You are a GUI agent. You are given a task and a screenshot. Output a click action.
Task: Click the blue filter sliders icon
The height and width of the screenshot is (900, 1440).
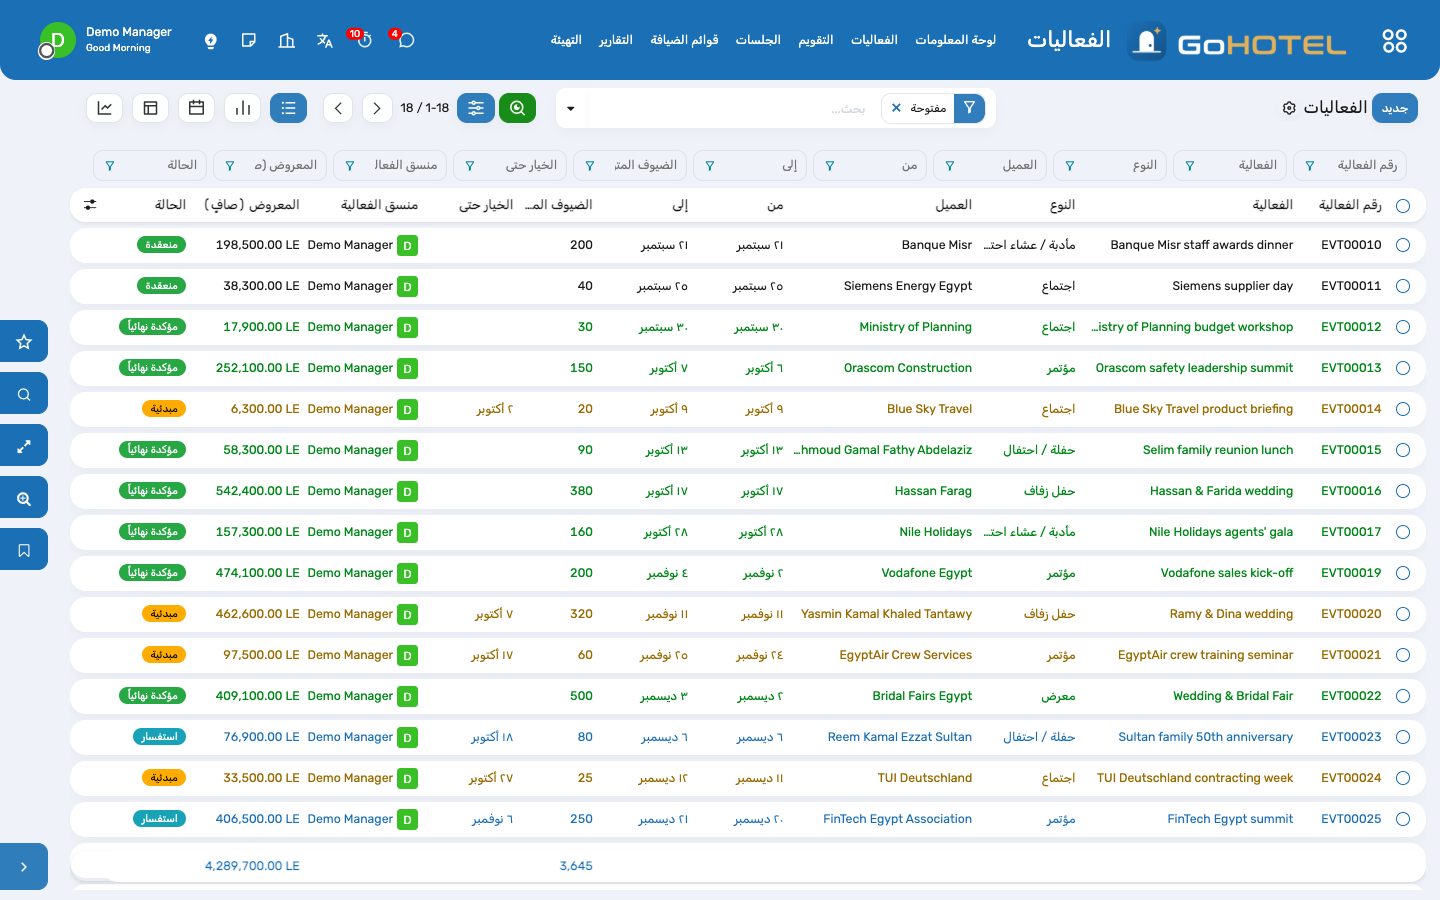(476, 108)
